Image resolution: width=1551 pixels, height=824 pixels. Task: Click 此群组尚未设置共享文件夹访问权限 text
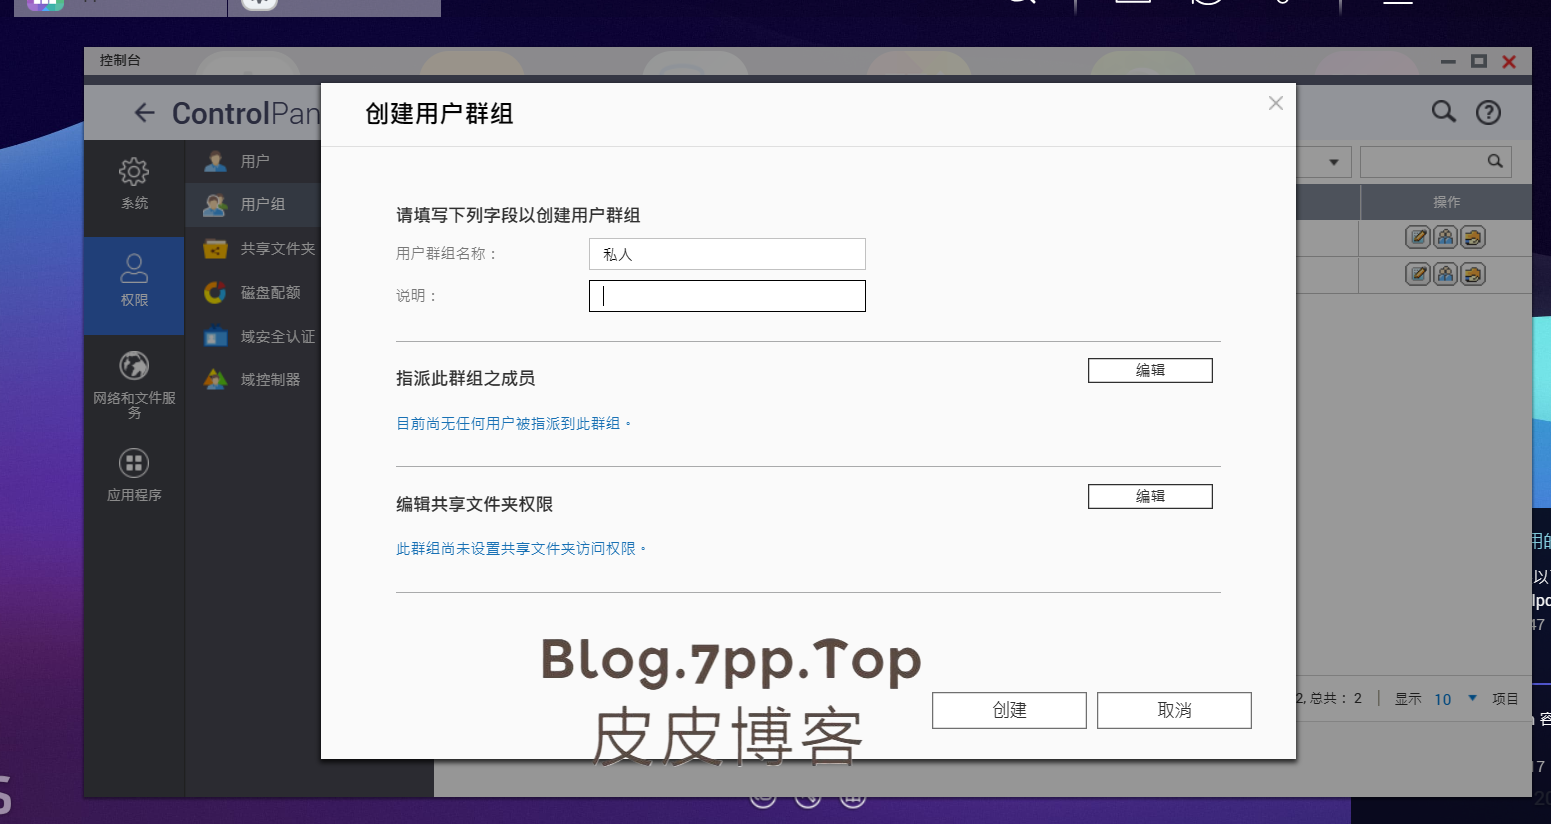click(x=521, y=548)
